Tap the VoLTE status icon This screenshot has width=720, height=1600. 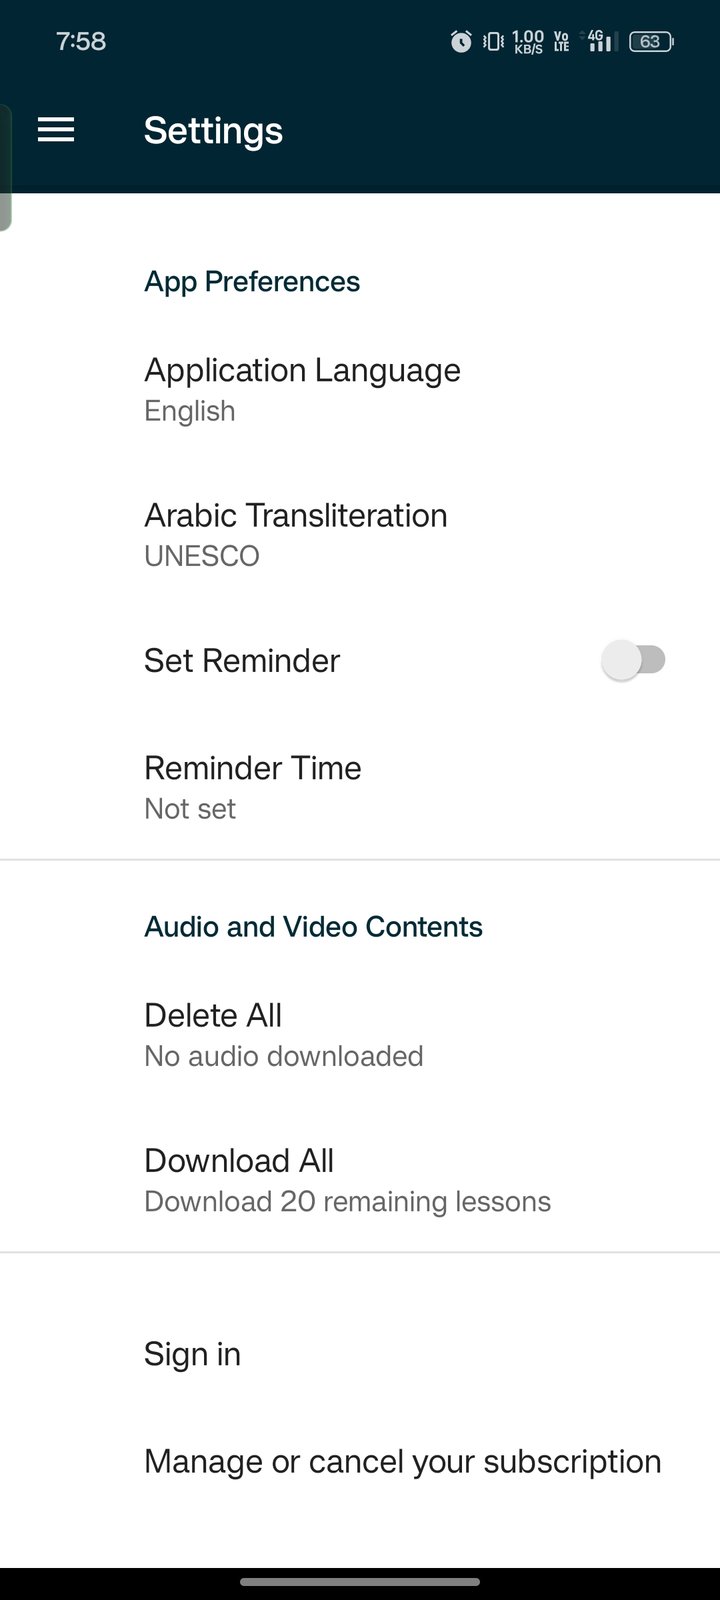pyautogui.click(x=561, y=41)
